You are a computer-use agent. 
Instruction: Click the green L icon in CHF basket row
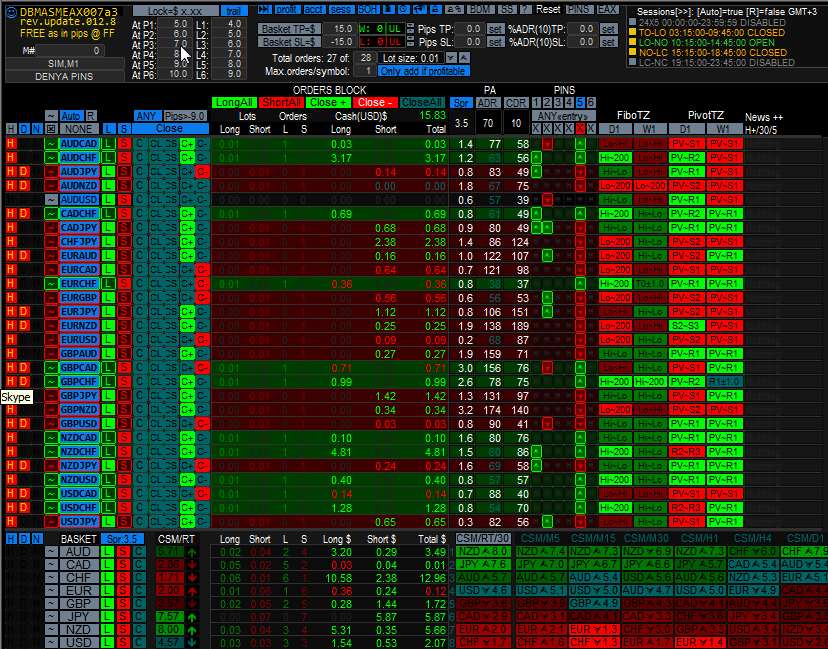pos(109,578)
